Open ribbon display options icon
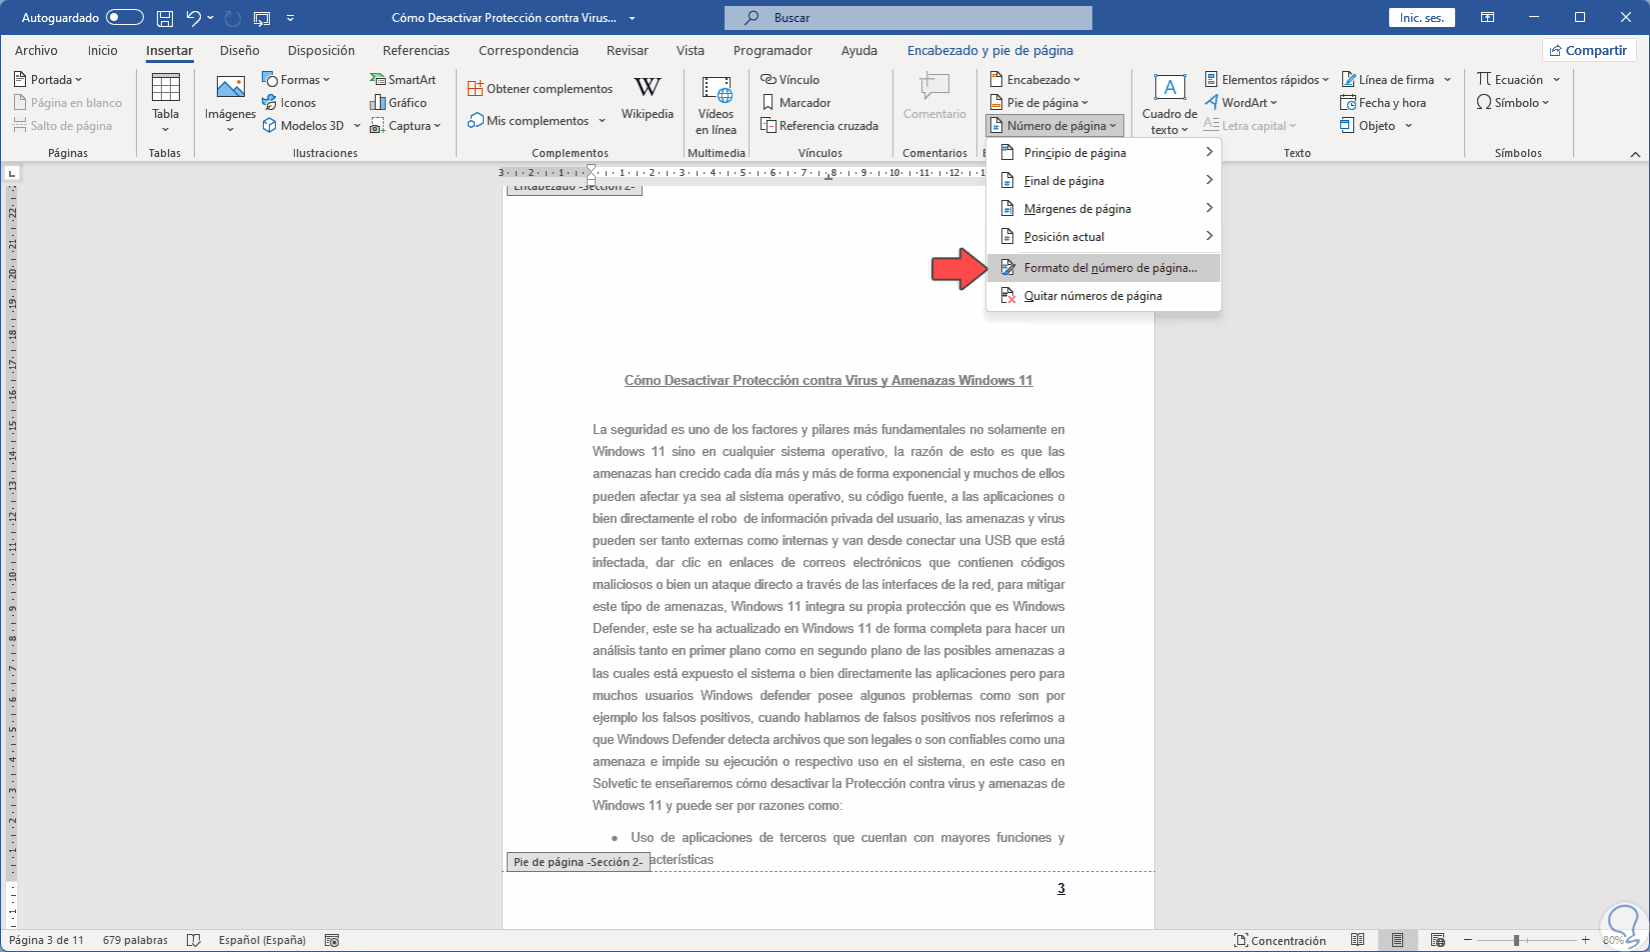The height and width of the screenshot is (952, 1650). 1488,18
